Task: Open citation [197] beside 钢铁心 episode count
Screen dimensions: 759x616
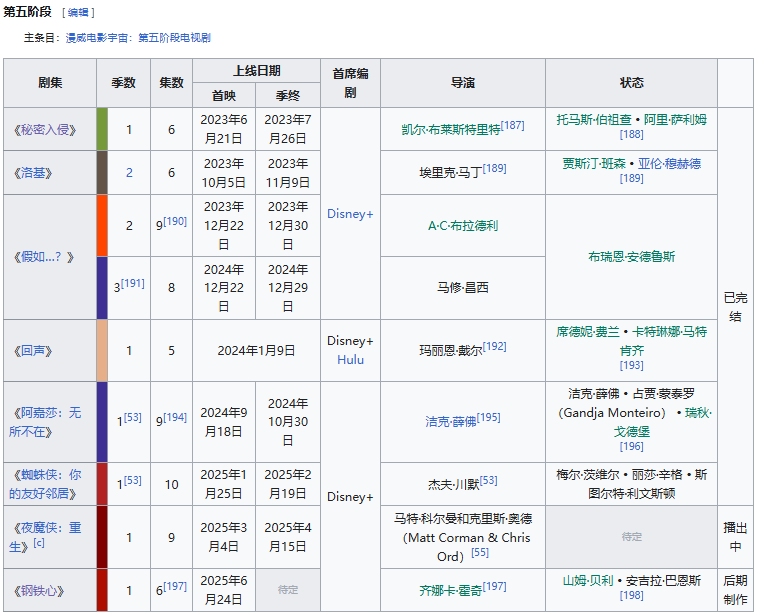Action: pos(175,586)
